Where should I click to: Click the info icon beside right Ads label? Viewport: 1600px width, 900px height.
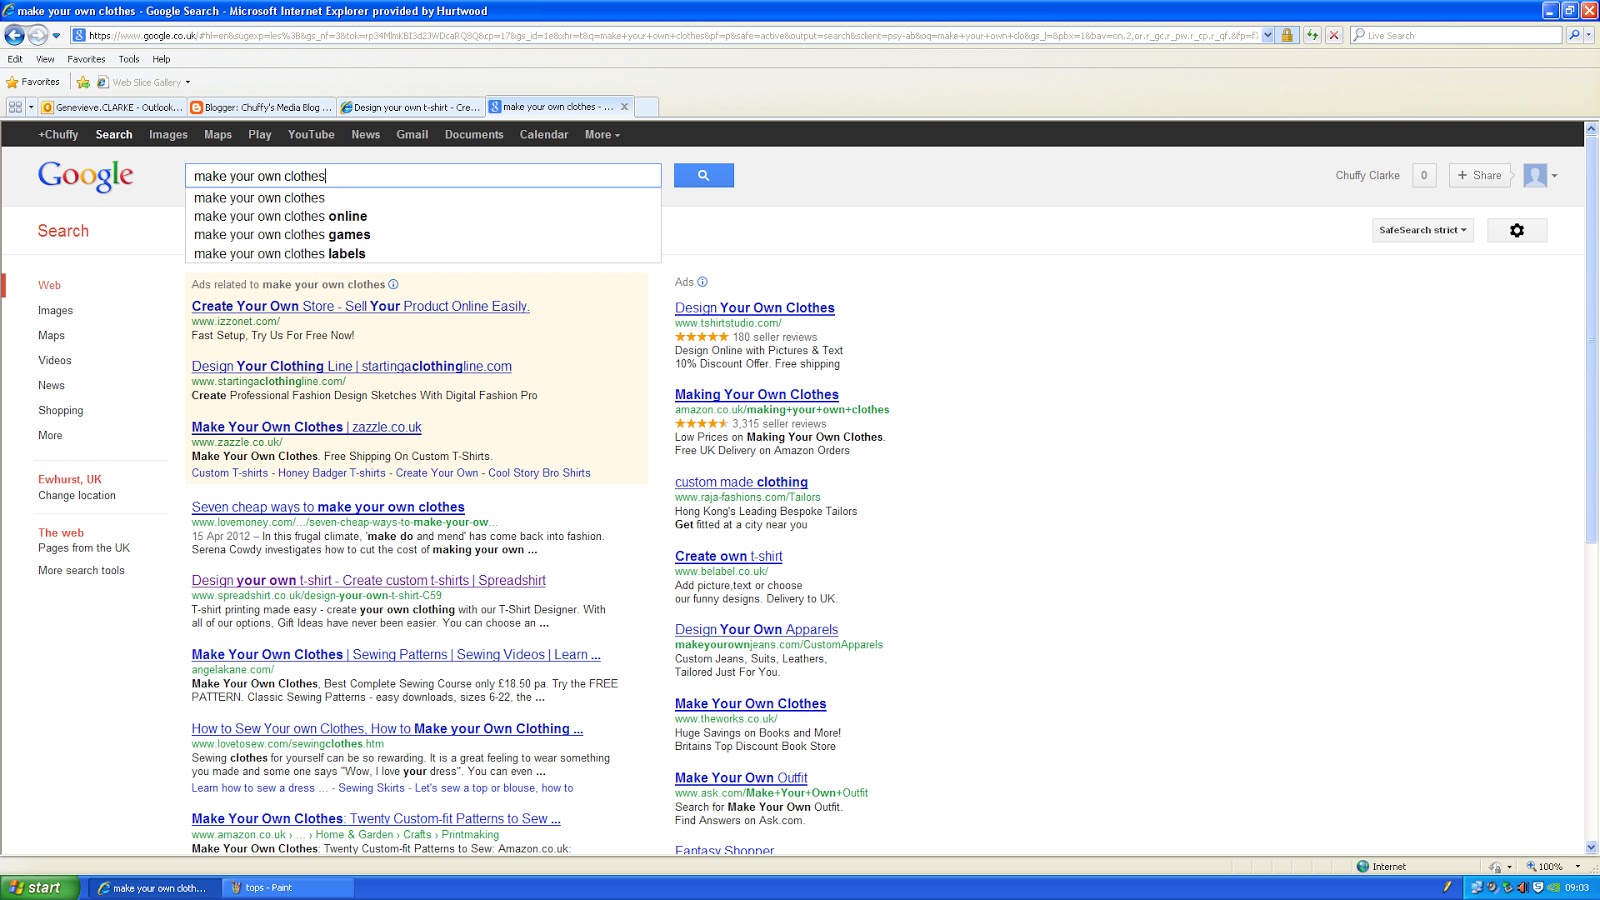point(702,282)
